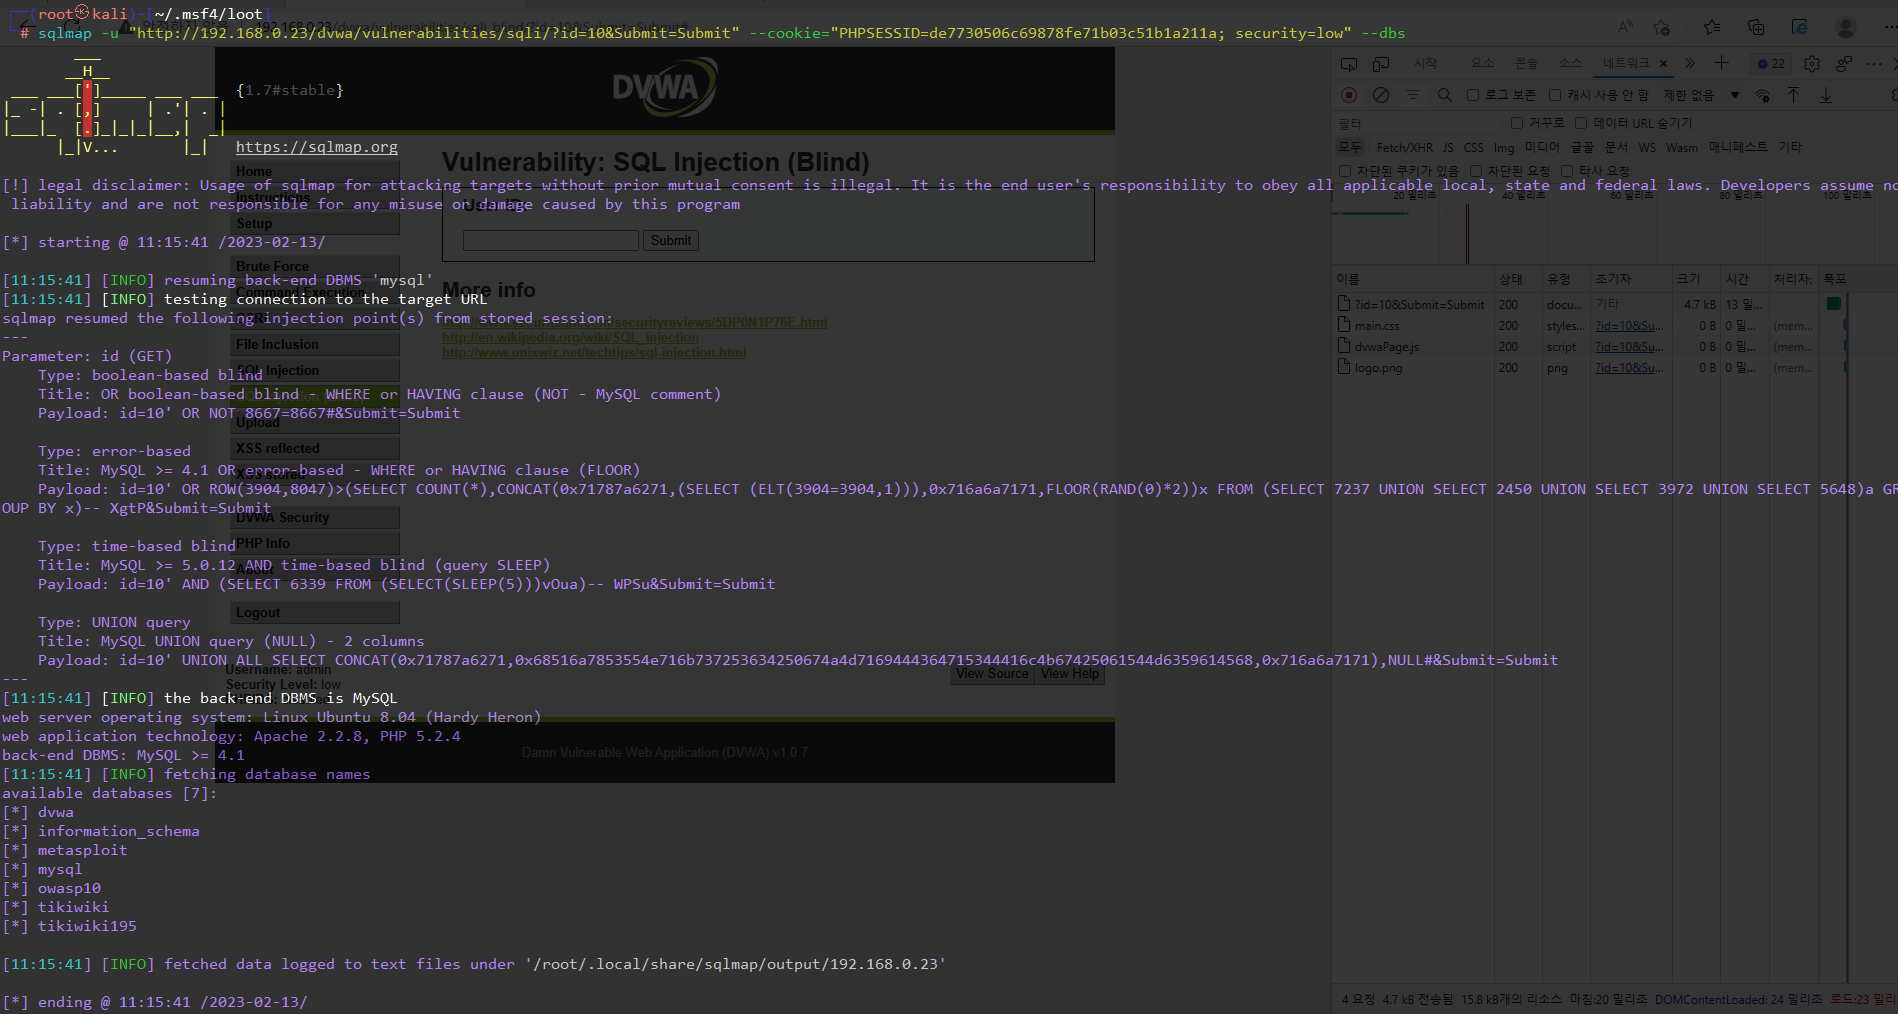Click the DVWA logo in the page header
The height and width of the screenshot is (1014, 1898).
[665, 88]
